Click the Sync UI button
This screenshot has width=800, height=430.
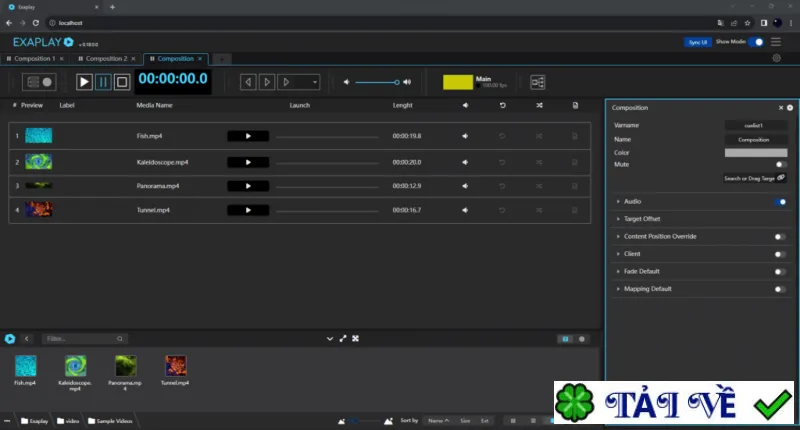pyautogui.click(x=697, y=42)
